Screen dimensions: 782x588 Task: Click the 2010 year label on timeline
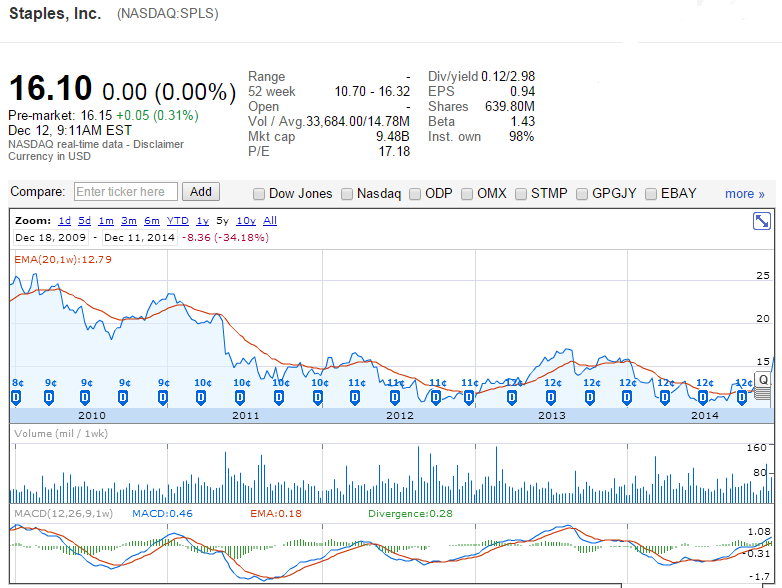tap(92, 415)
